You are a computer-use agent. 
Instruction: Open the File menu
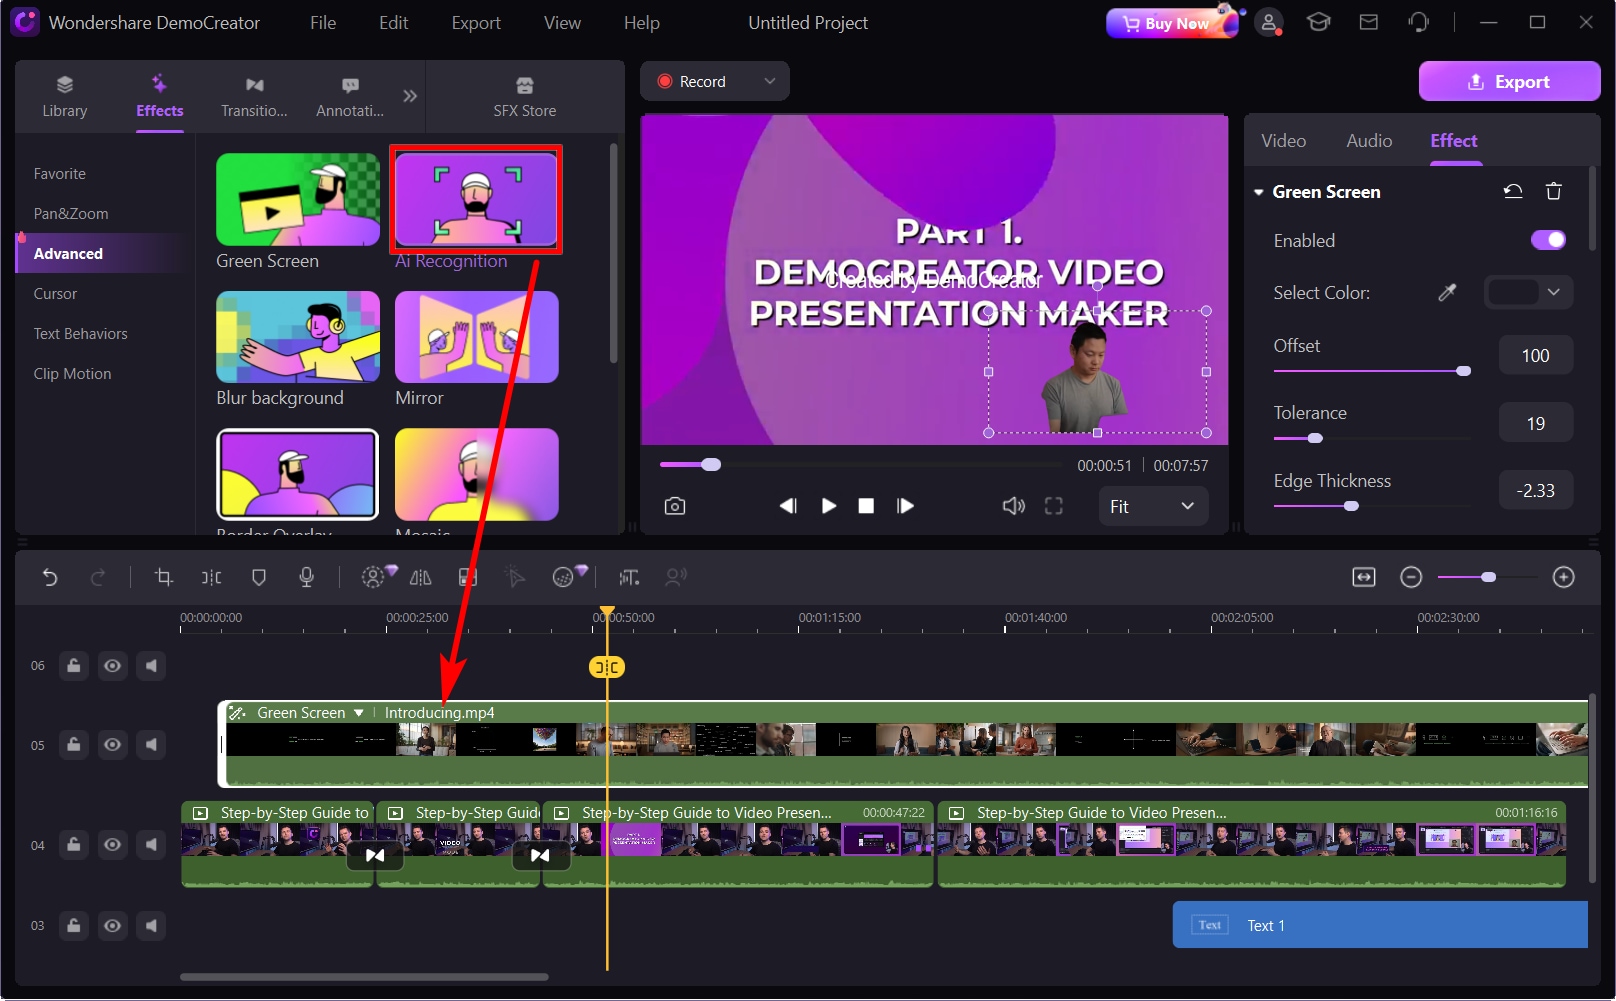pyautogui.click(x=323, y=22)
